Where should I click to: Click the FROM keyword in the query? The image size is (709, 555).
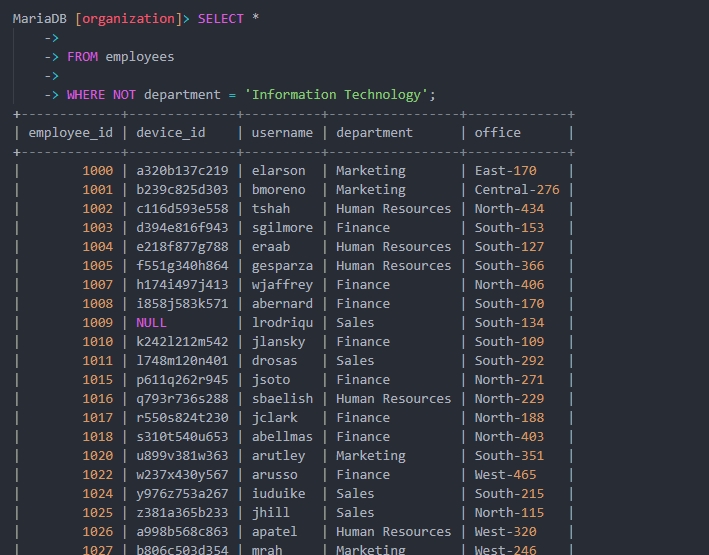pos(81,57)
